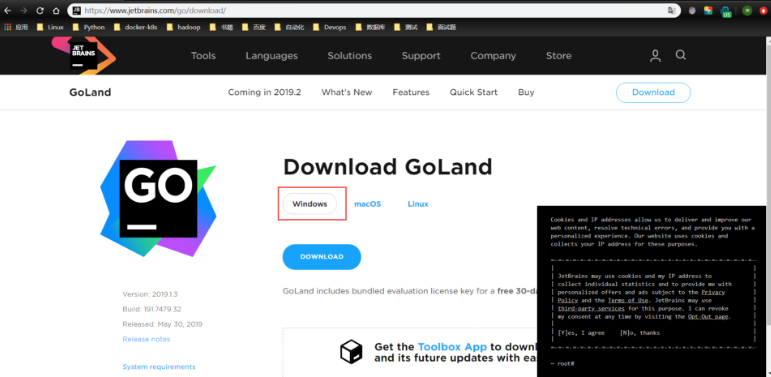771x377 pixels.
Task: Click the red circular update icon
Action: (763, 10)
